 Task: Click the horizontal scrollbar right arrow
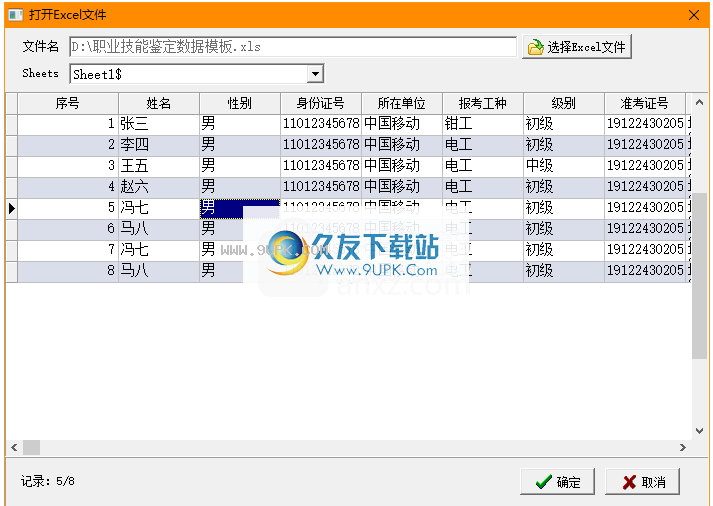683,447
